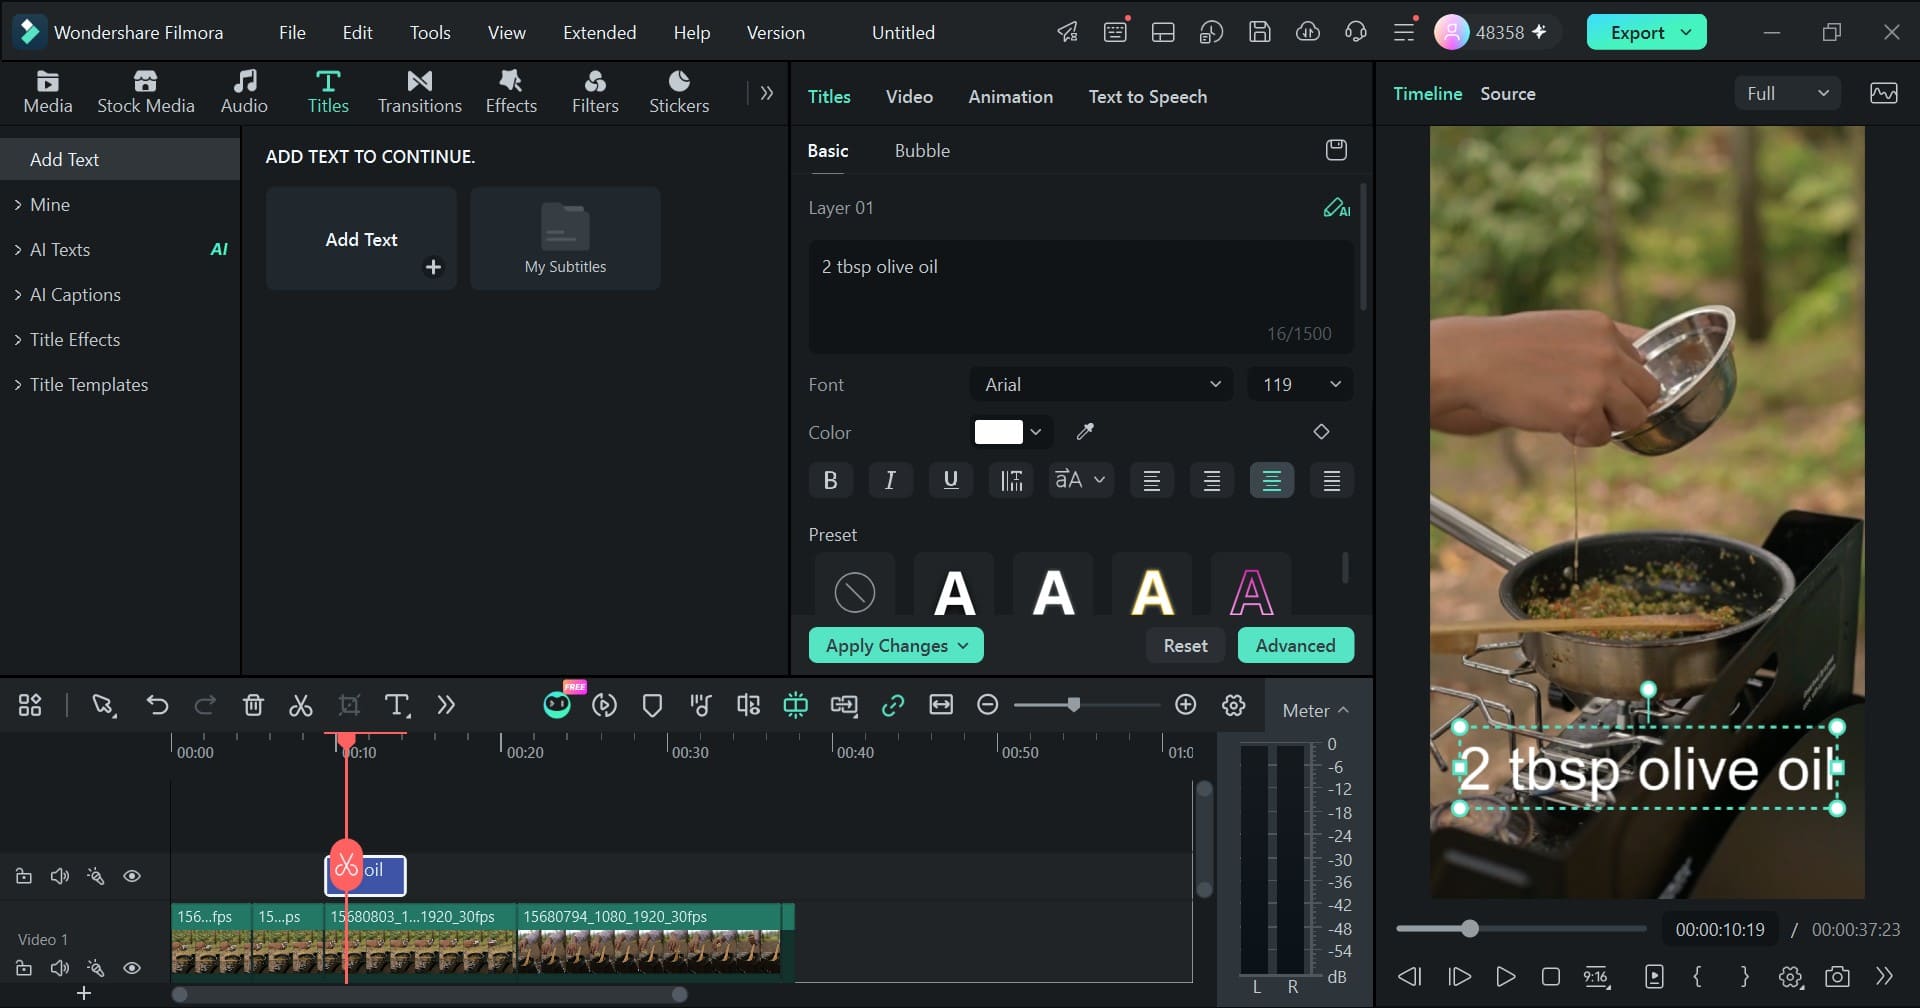Toggle underline text formatting
This screenshot has width=1920, height=1008.
(951, 480)
